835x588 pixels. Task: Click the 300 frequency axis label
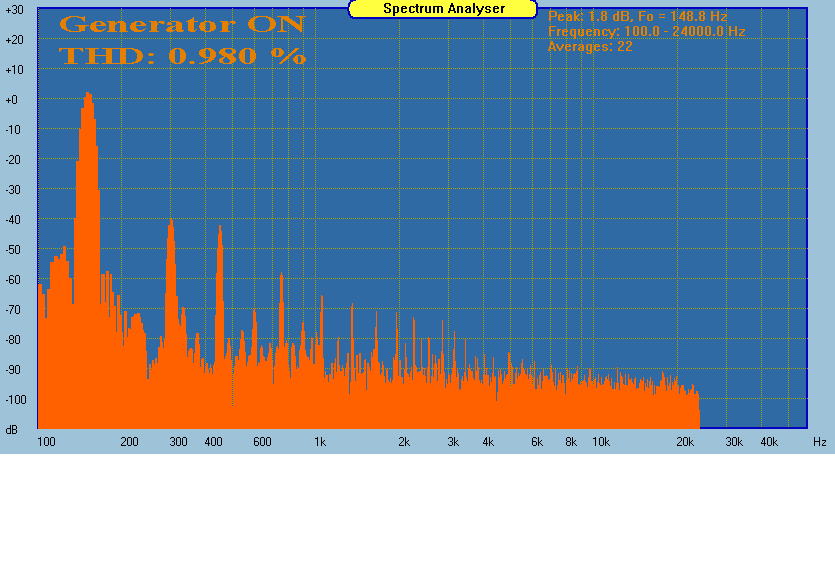click(x=178, y=442)
